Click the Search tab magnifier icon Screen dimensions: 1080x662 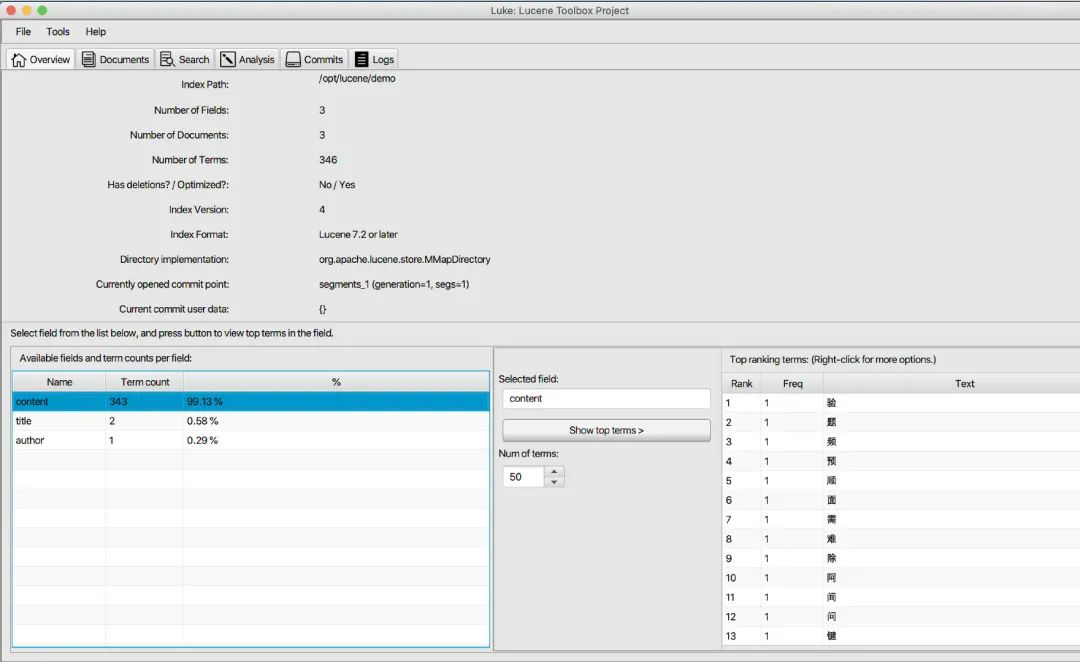pos(167,59)
